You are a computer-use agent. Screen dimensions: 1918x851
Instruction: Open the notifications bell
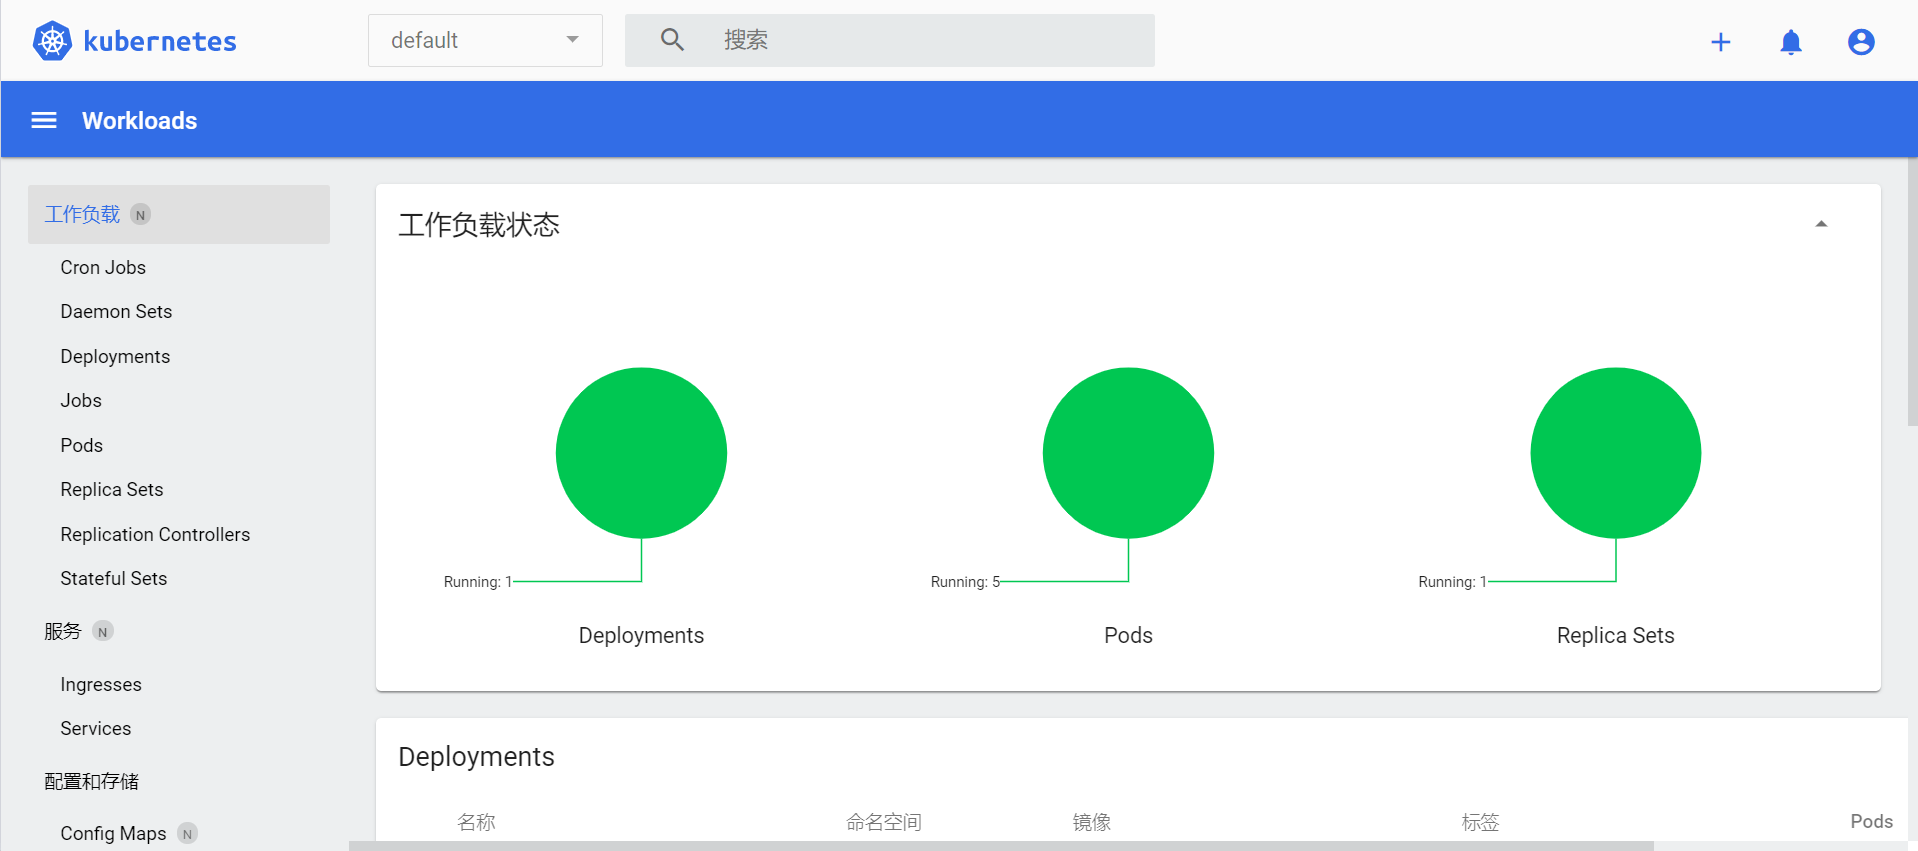point(1790,42)
